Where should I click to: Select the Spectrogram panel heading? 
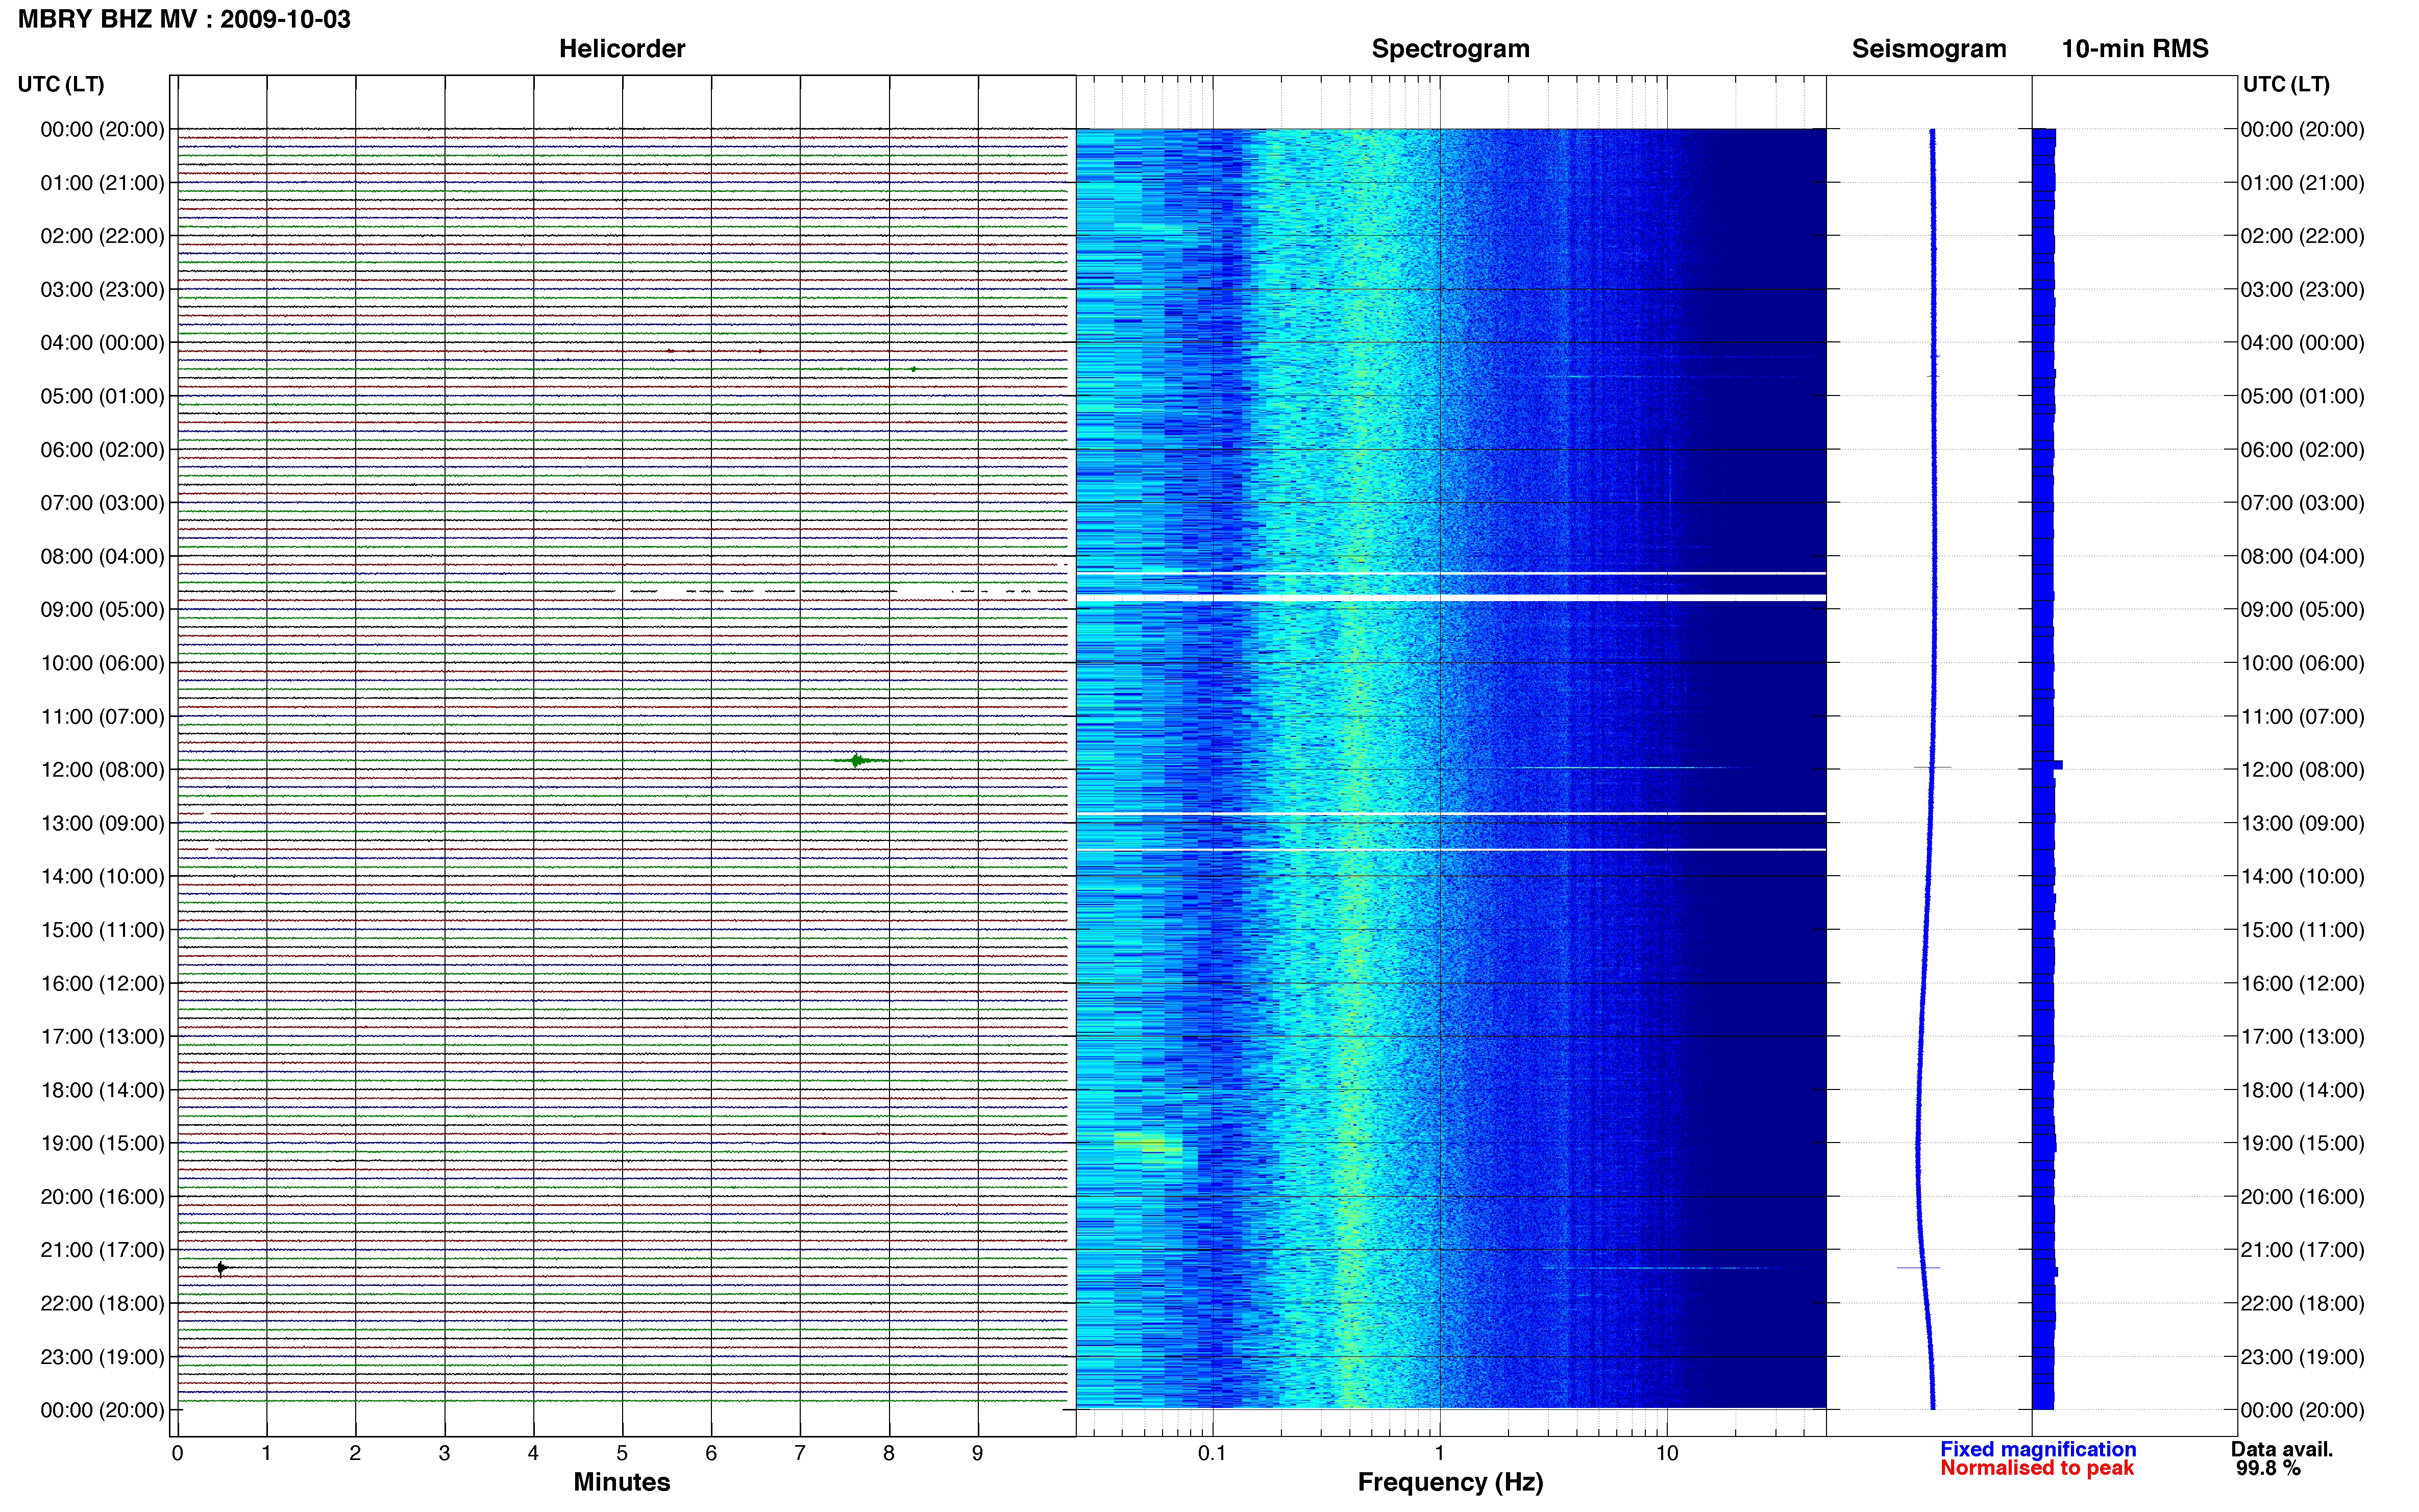point(1450,49)
